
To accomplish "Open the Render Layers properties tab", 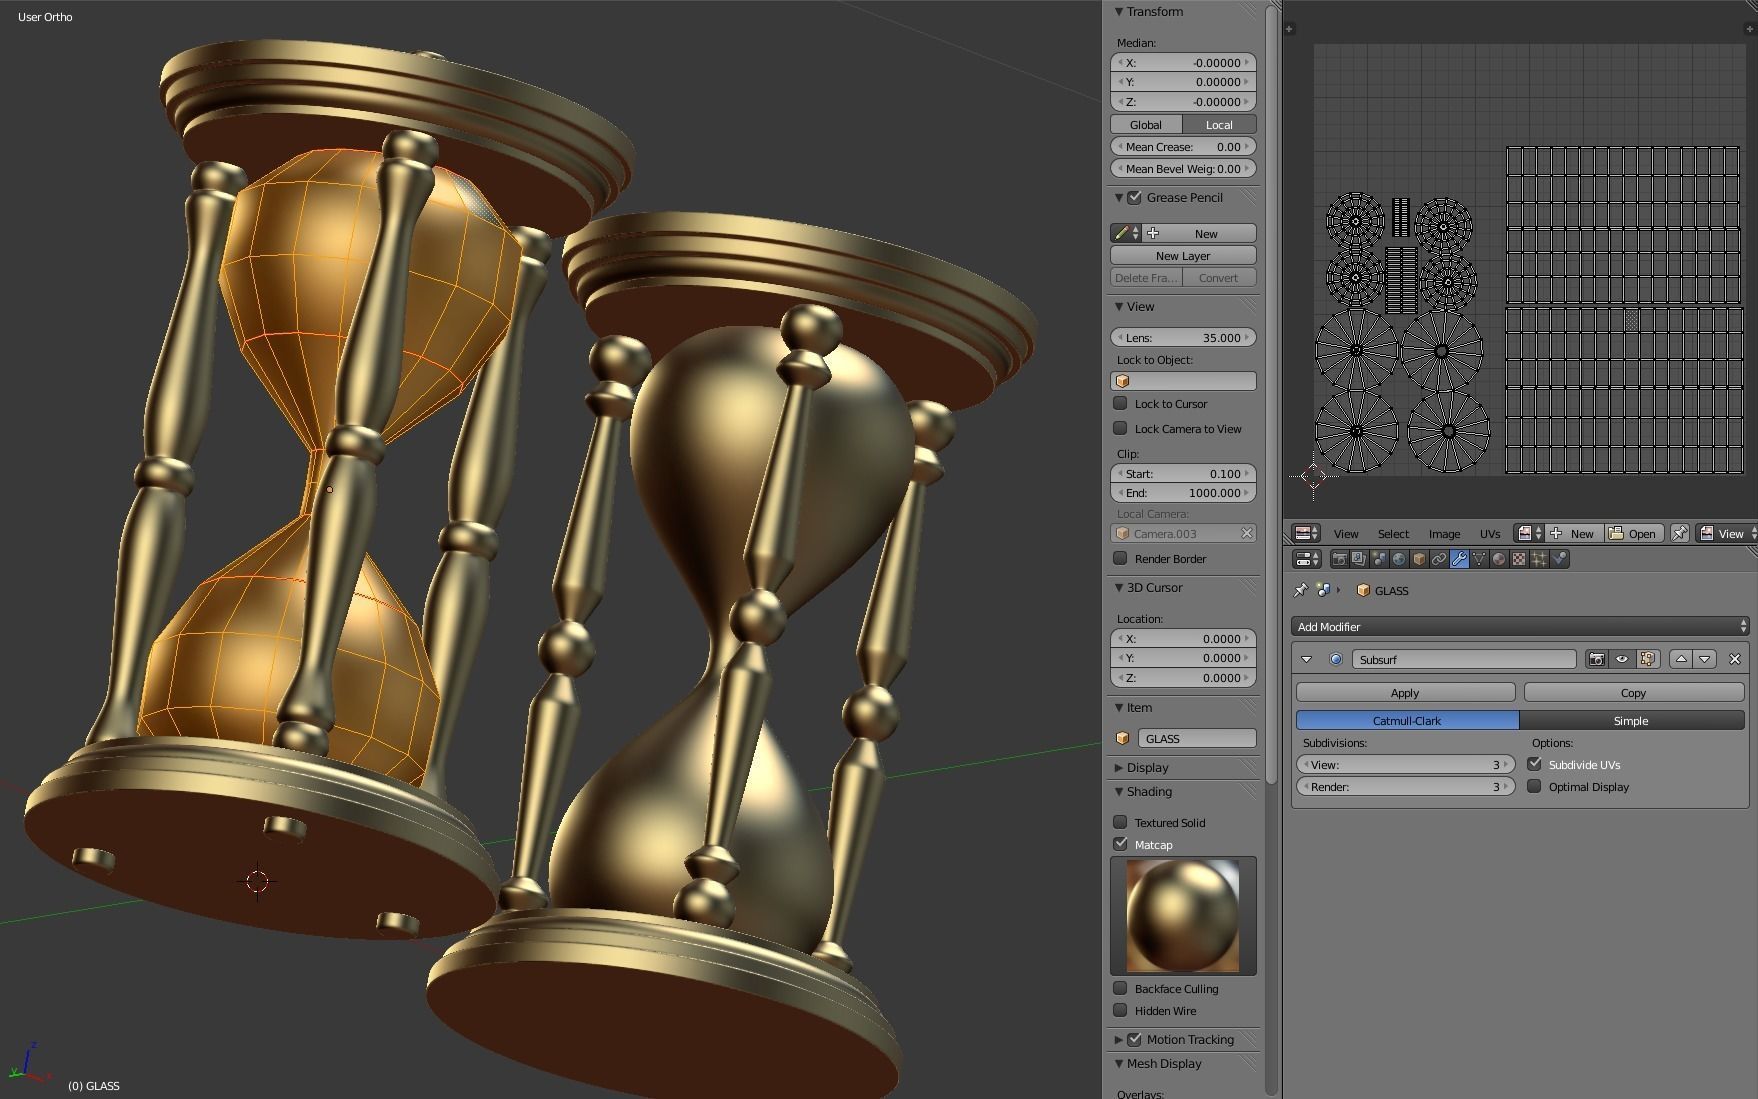I will [1359, 559].
